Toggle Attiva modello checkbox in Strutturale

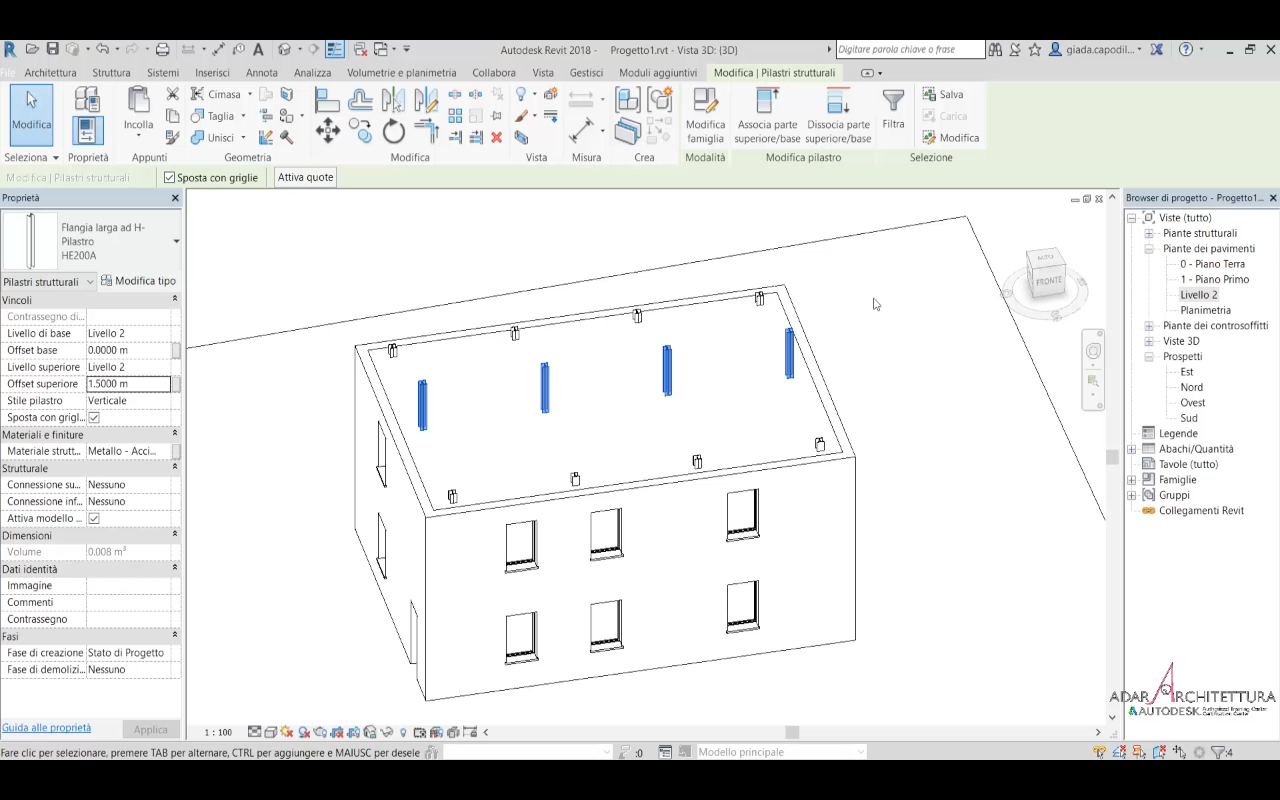tap(94, 519)
